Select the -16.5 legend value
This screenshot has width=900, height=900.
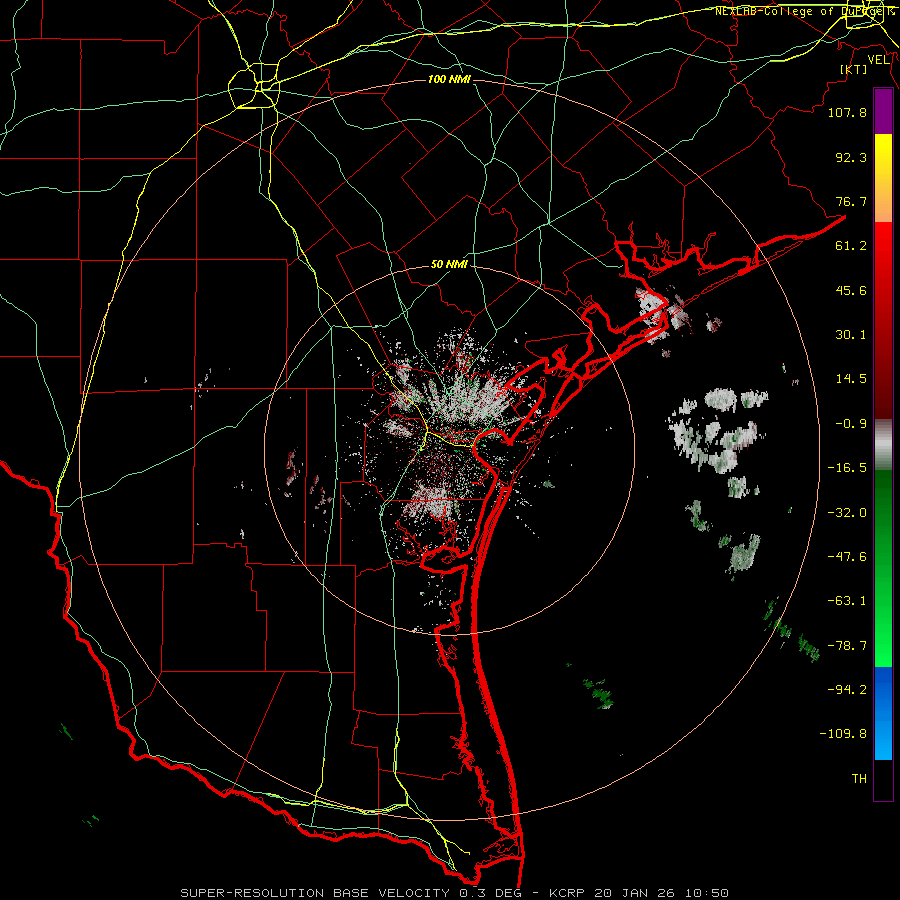point(847,468)
